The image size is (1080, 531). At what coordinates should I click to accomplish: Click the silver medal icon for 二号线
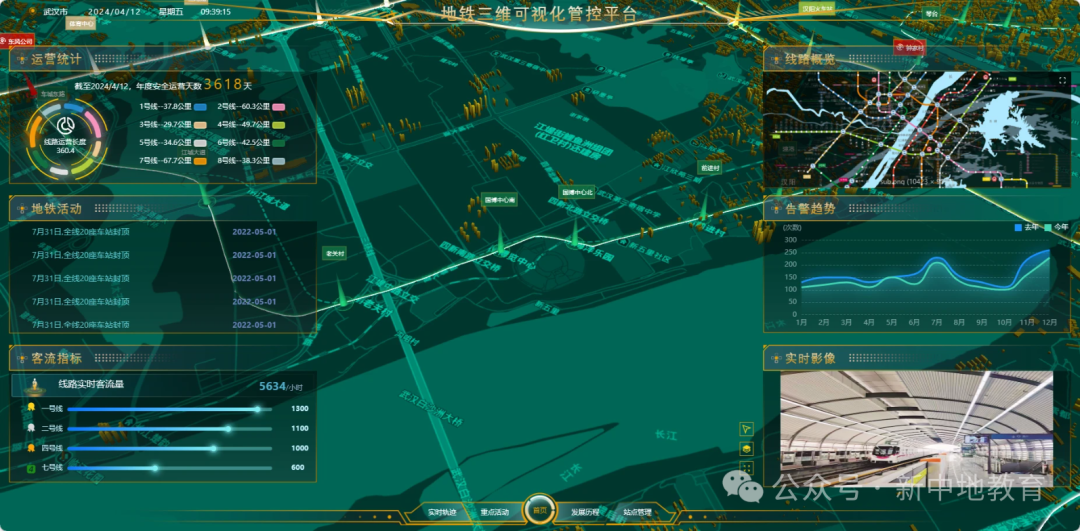(x=31, y=428)
